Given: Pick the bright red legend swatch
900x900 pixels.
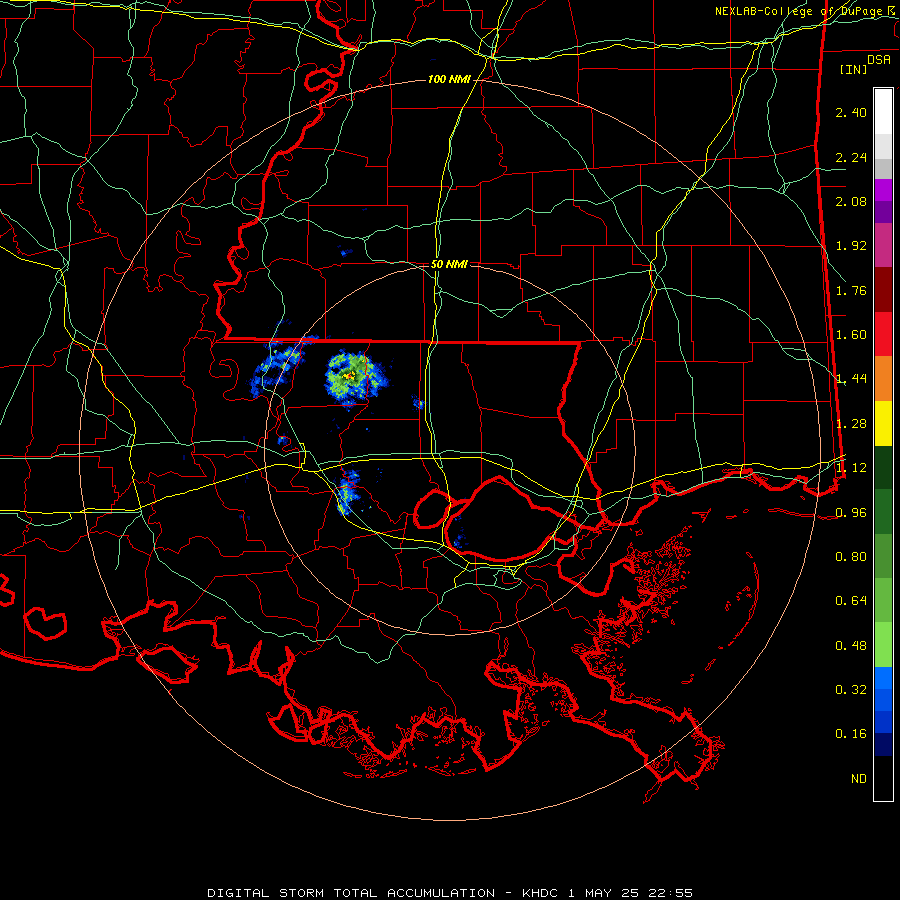Looking at the screenshot, I should point(883,334).
